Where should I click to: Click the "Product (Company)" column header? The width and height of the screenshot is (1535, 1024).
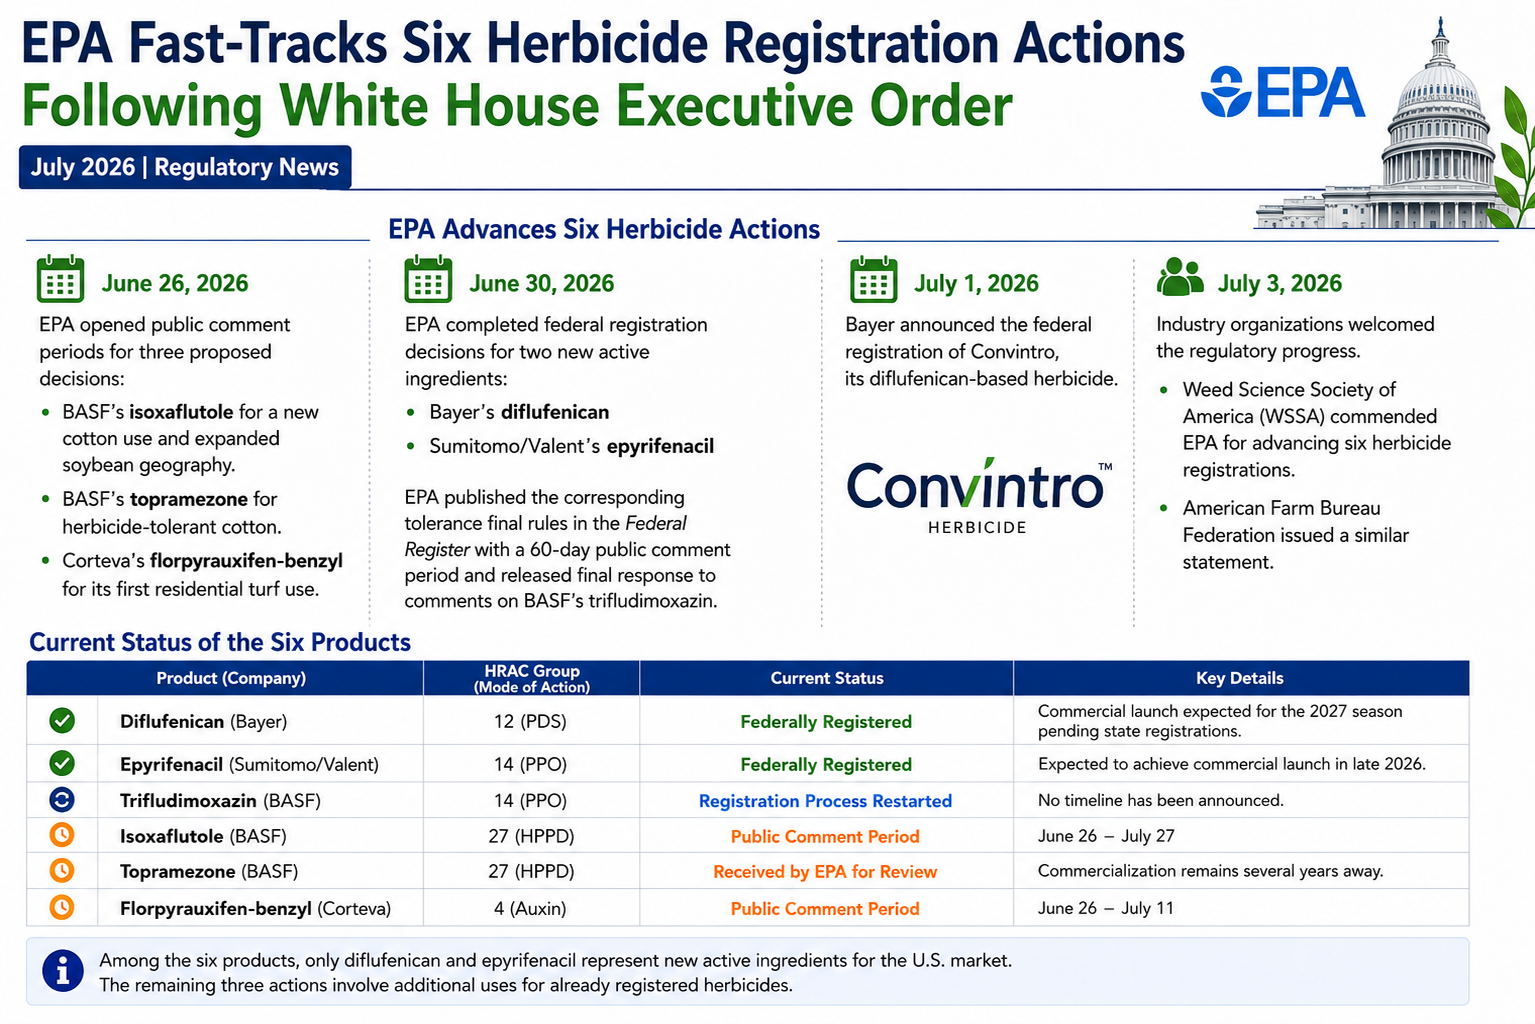pyautogui.click(x=231, y=678)
